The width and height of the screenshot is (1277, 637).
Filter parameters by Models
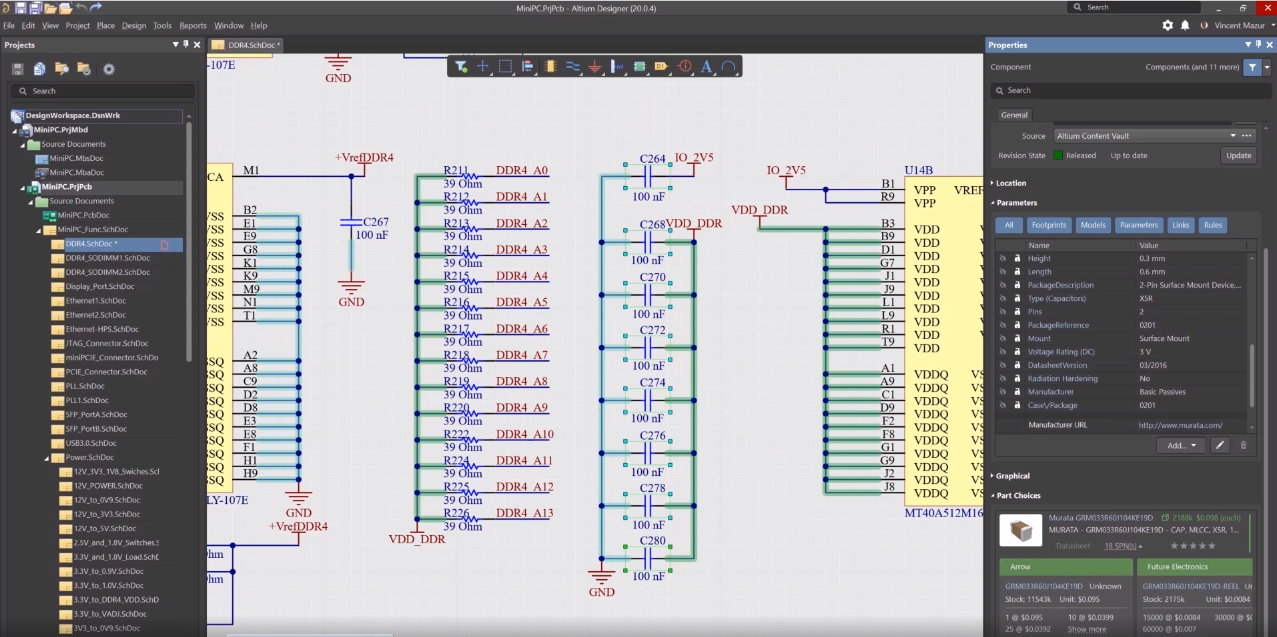click(x=1091, y=225)
